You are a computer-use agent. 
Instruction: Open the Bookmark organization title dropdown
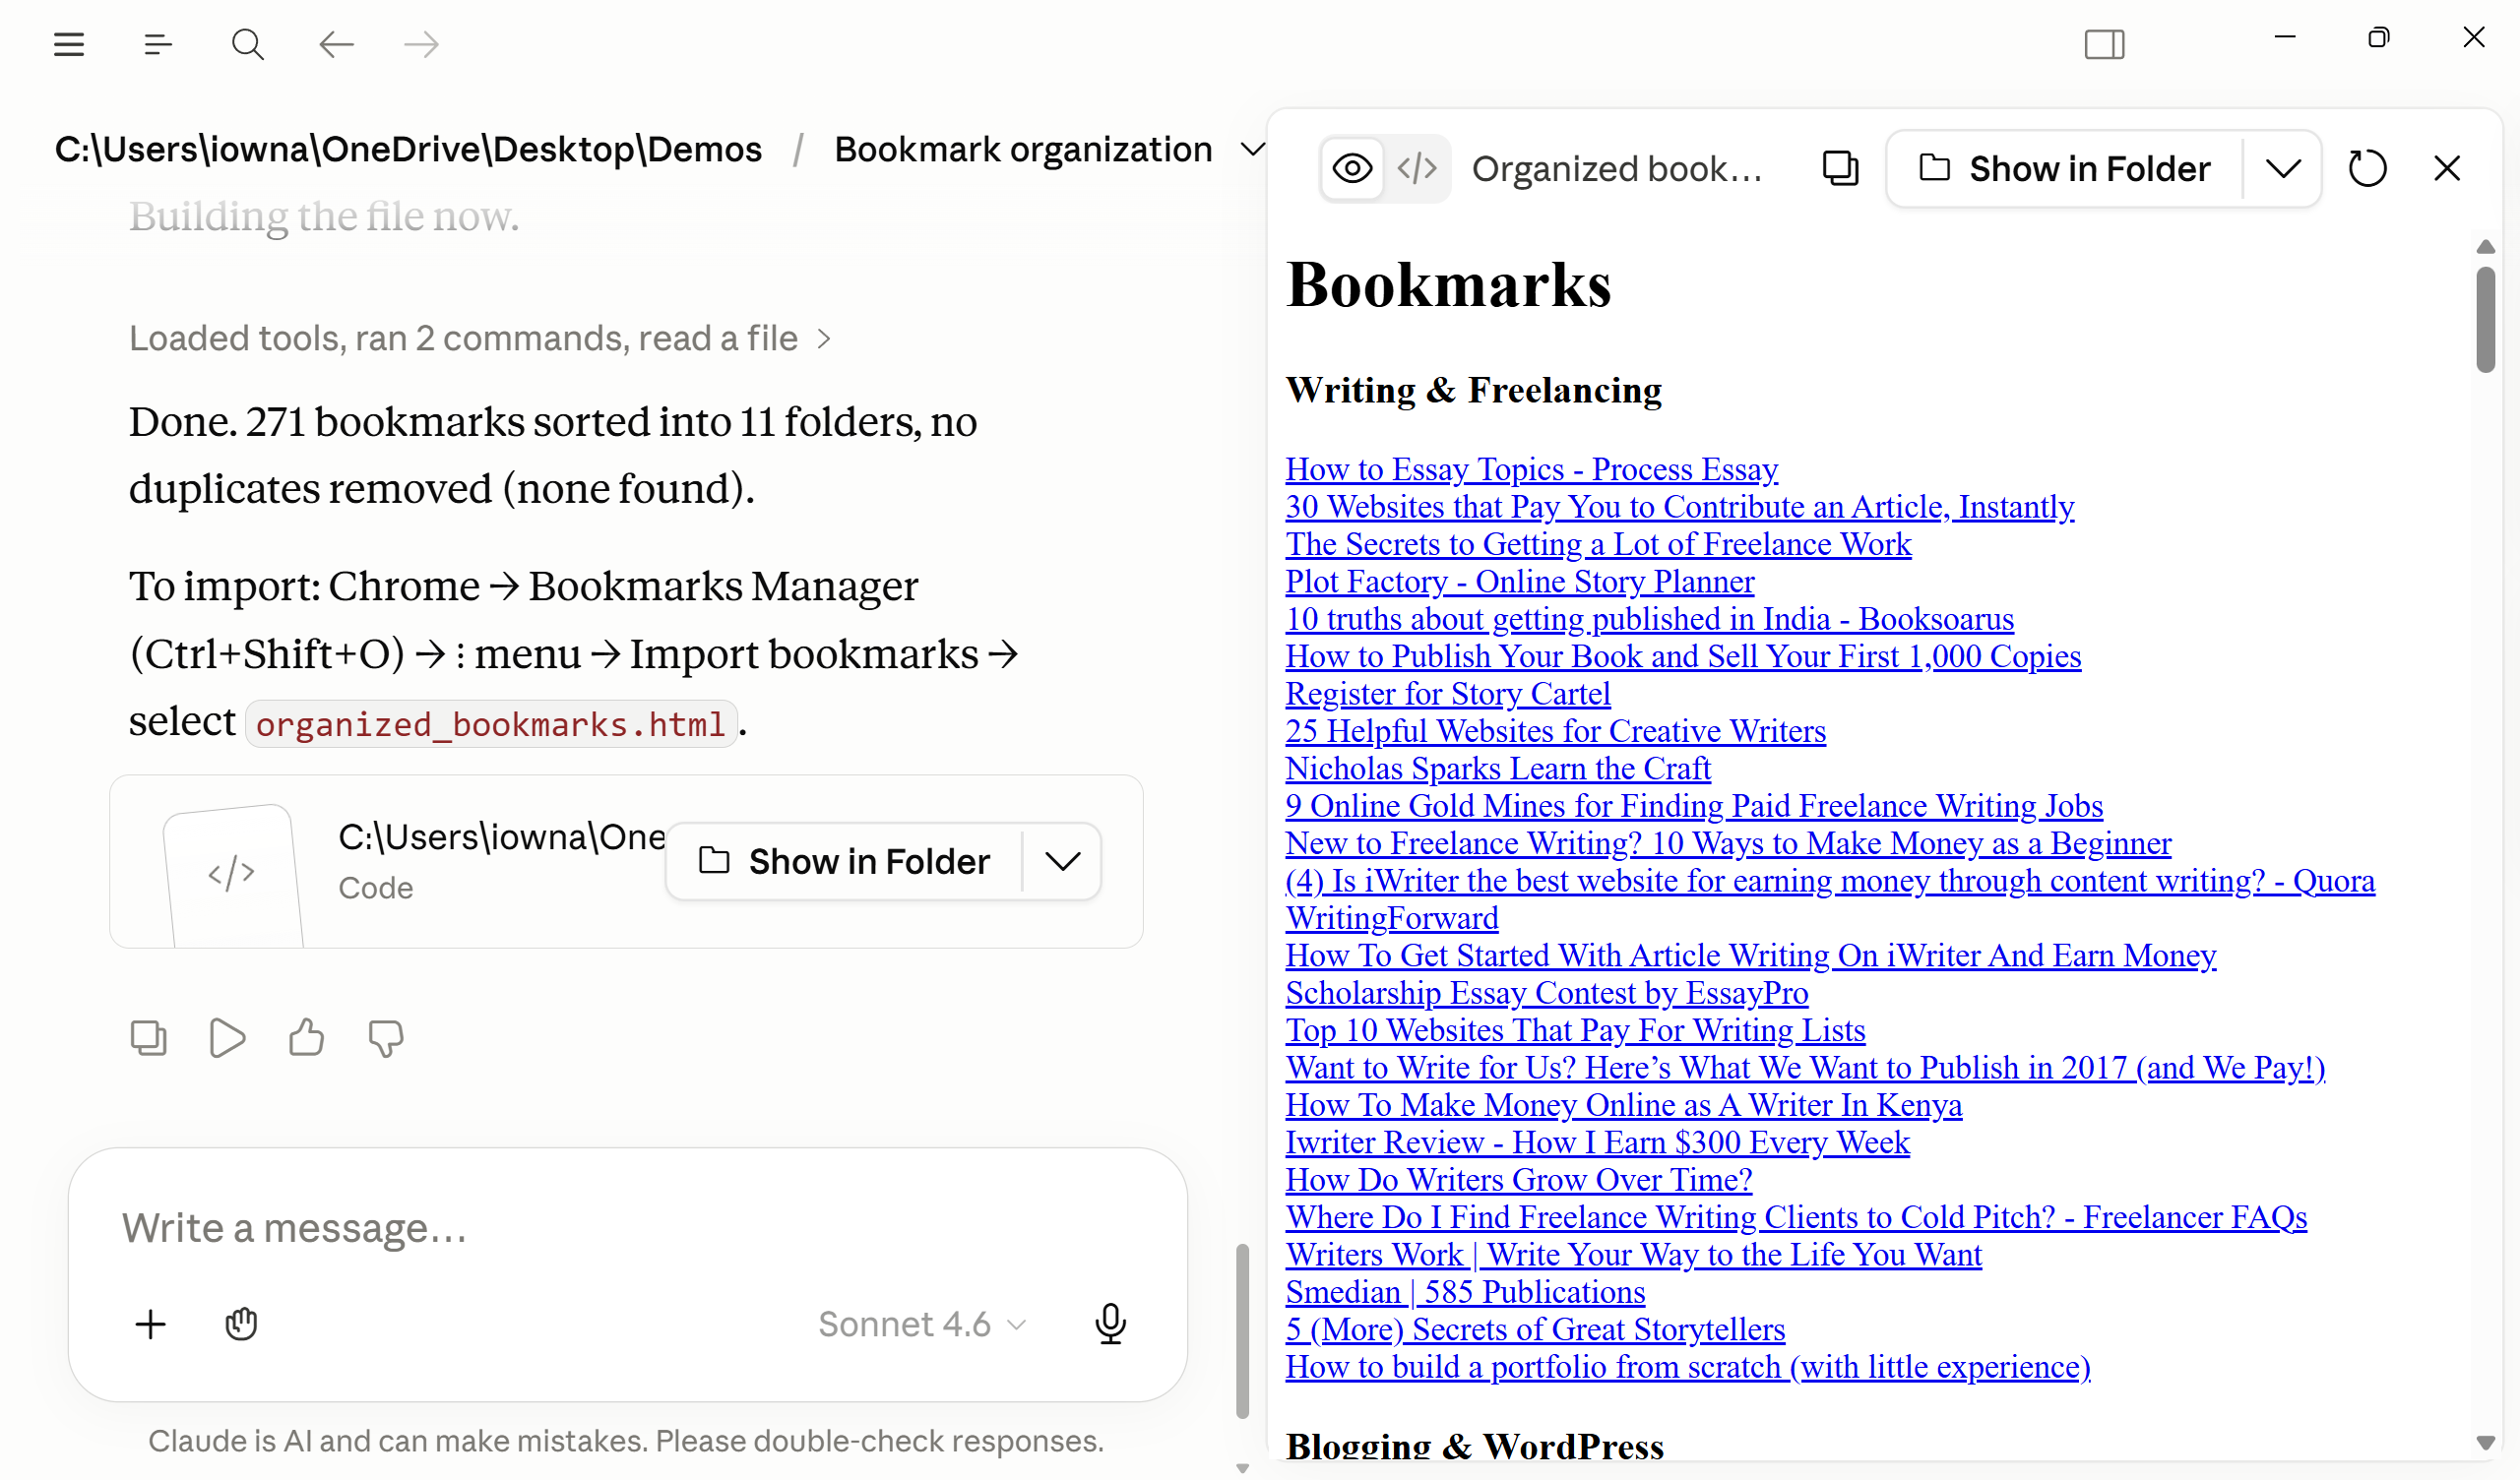pos(1251,150)
